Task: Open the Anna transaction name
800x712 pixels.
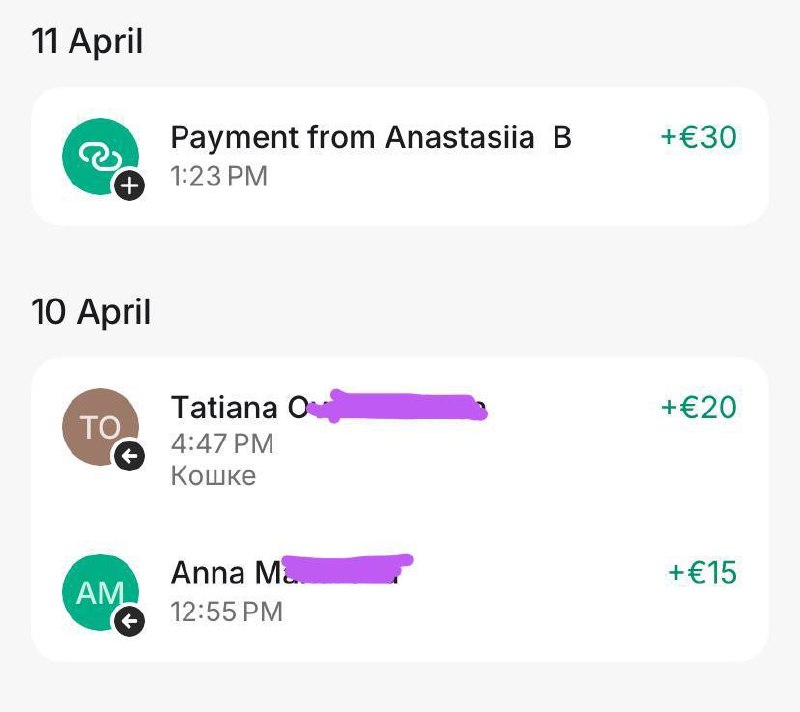Action: pos(222,572)
